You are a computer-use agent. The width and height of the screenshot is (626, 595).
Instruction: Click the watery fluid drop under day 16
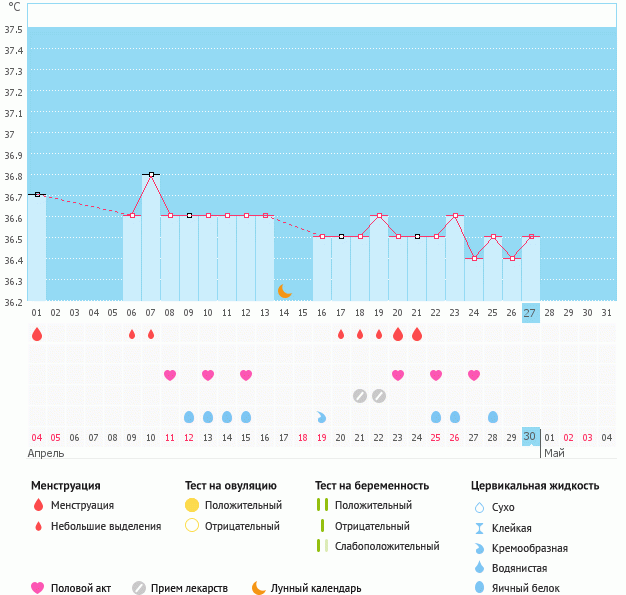[x=322, y=416]
